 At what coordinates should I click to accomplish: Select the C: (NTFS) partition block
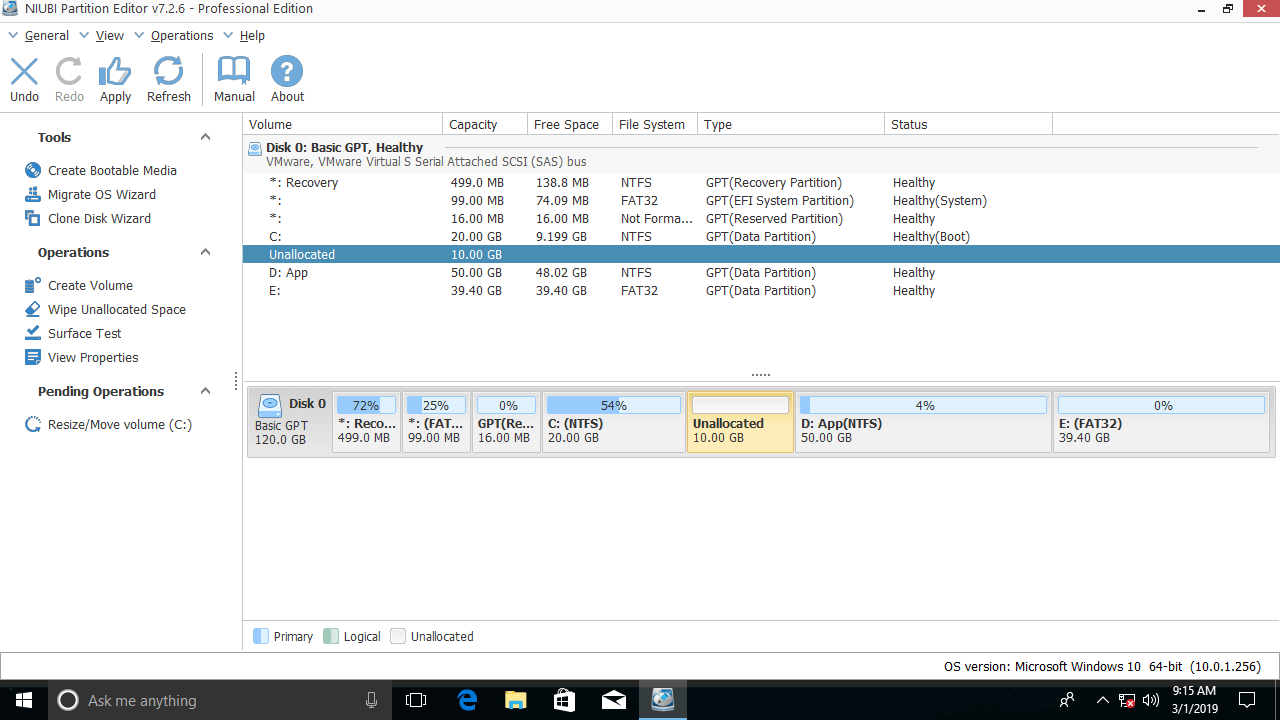613,424
